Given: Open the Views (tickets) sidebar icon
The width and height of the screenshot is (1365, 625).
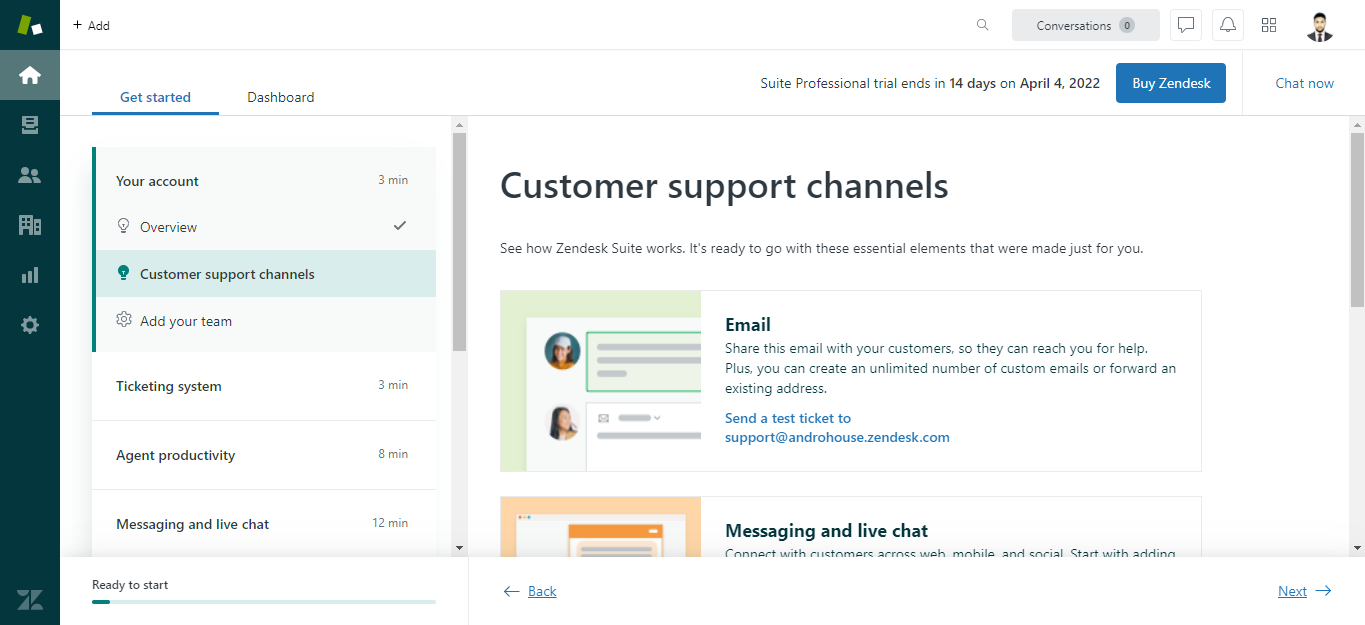Looking at the screenshot, I should tap(30, 125).
